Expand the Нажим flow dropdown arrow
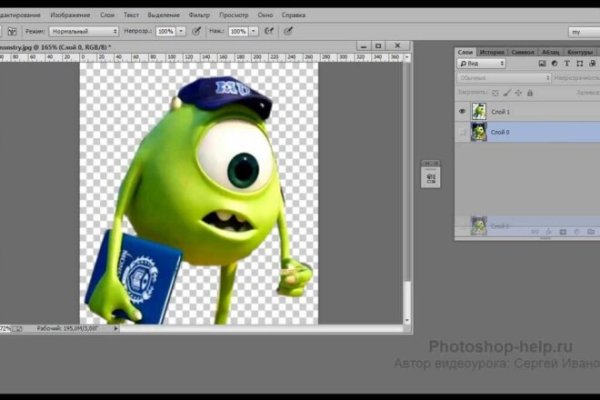600x400 pixels. pos(253,32)
